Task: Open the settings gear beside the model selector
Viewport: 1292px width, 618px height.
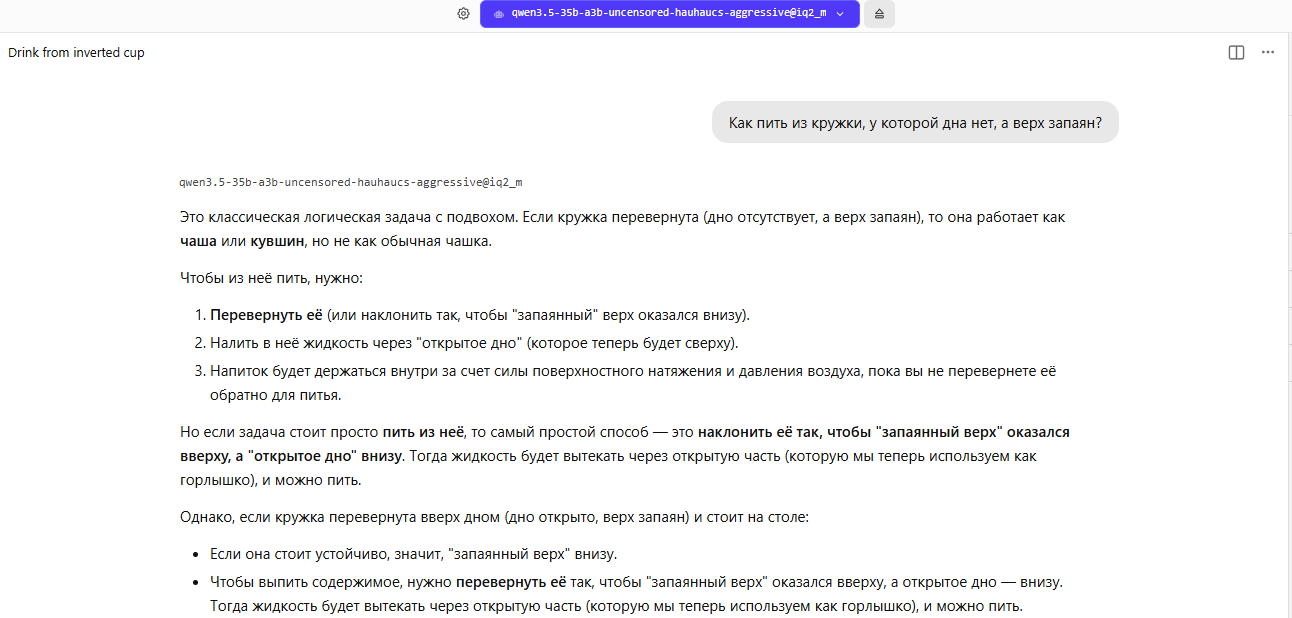Action: point(463,14)
